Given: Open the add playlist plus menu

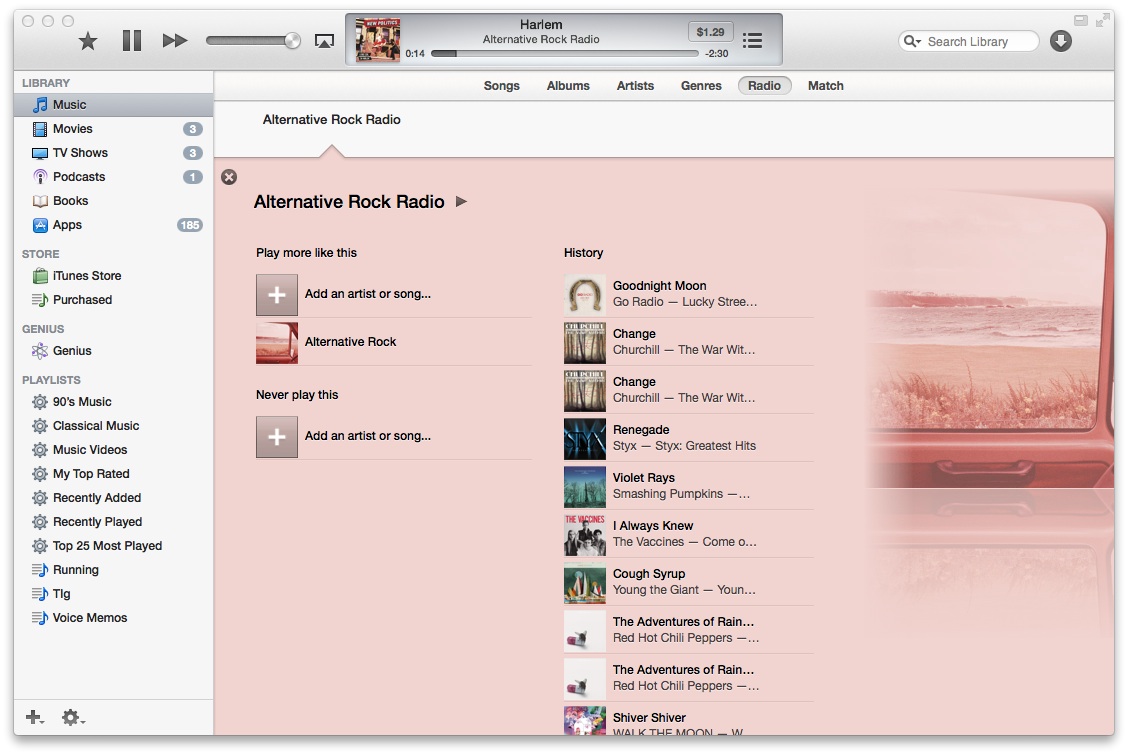Looking at the screenshot, I should click(35, 717).
